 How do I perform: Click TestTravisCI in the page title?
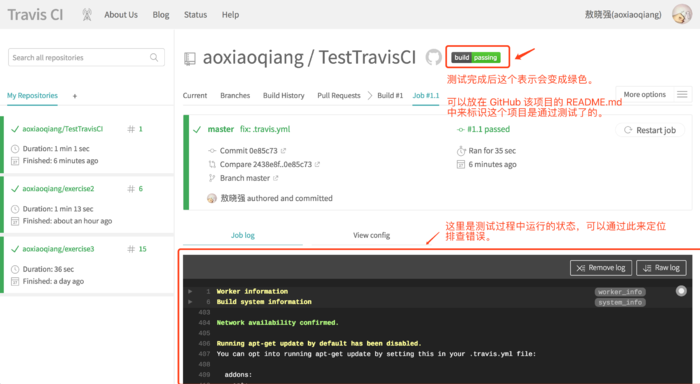367,58
